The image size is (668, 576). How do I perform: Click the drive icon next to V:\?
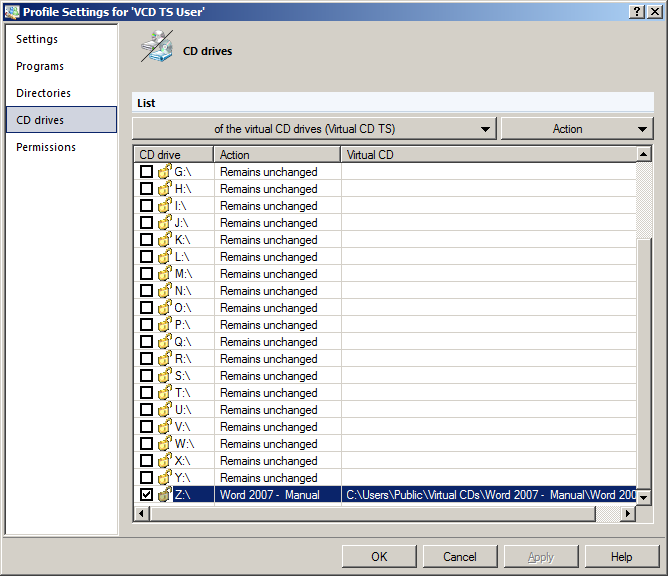(165, 427)
